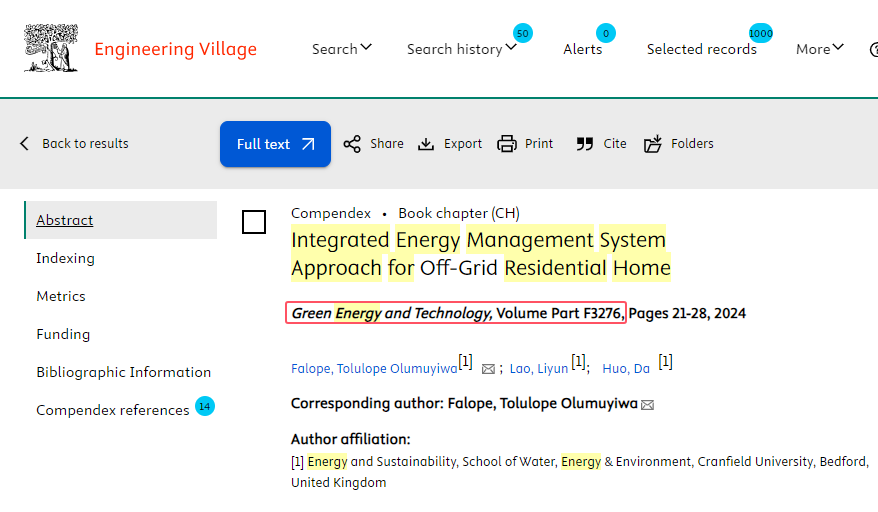
Task: Expand the More menu
Action: pyautogui.click(x=819, y=49)
